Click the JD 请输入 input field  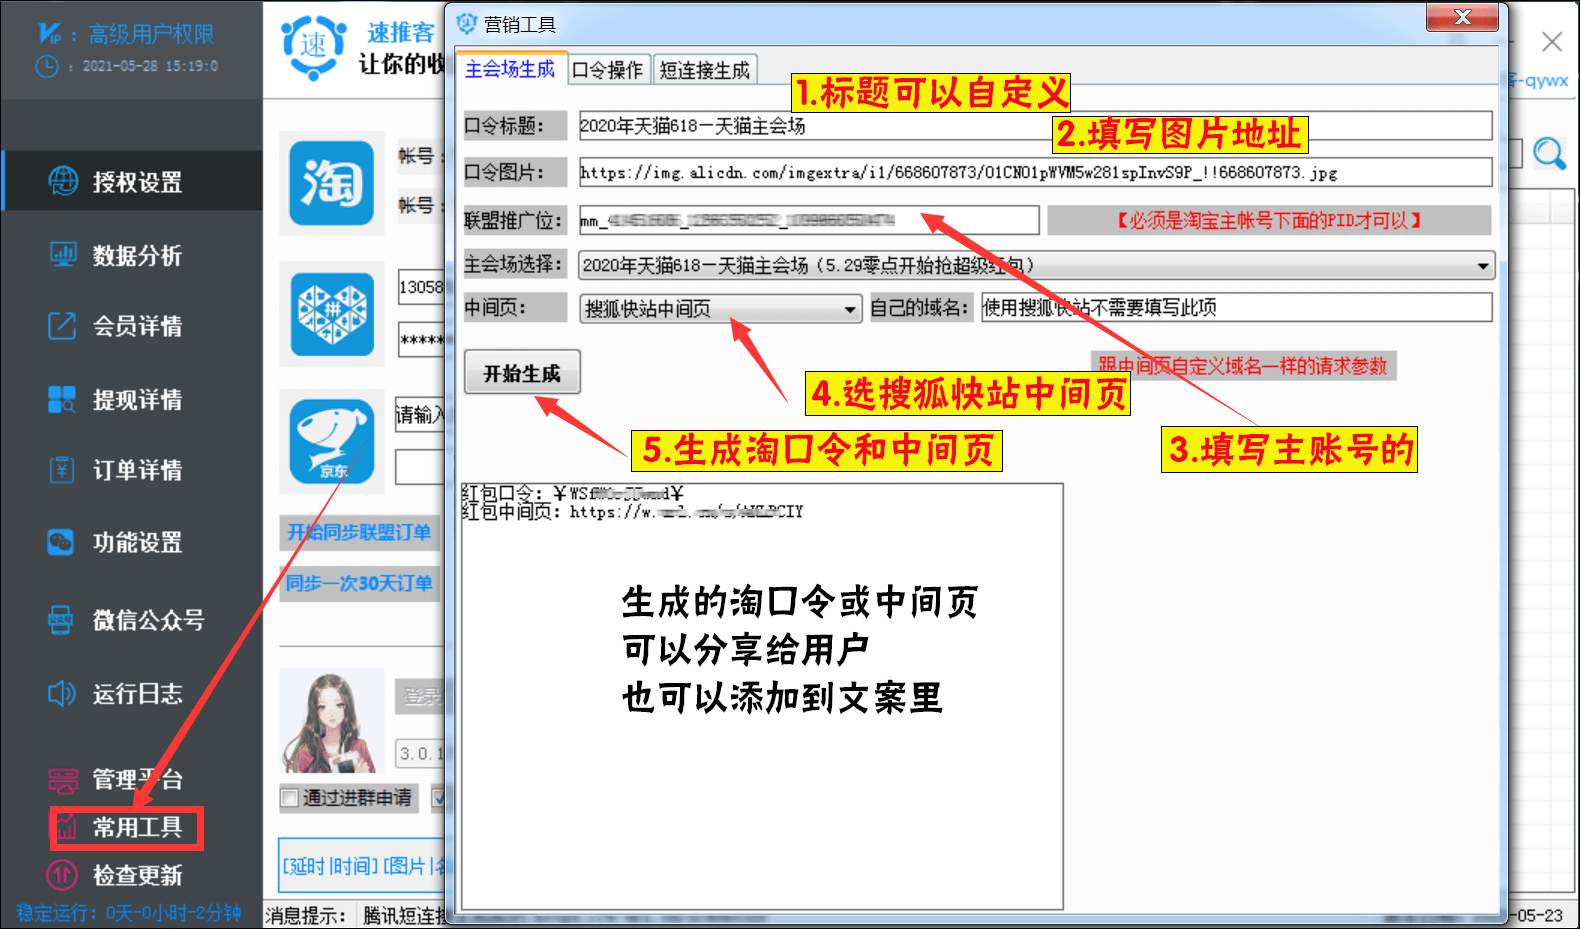420,414
